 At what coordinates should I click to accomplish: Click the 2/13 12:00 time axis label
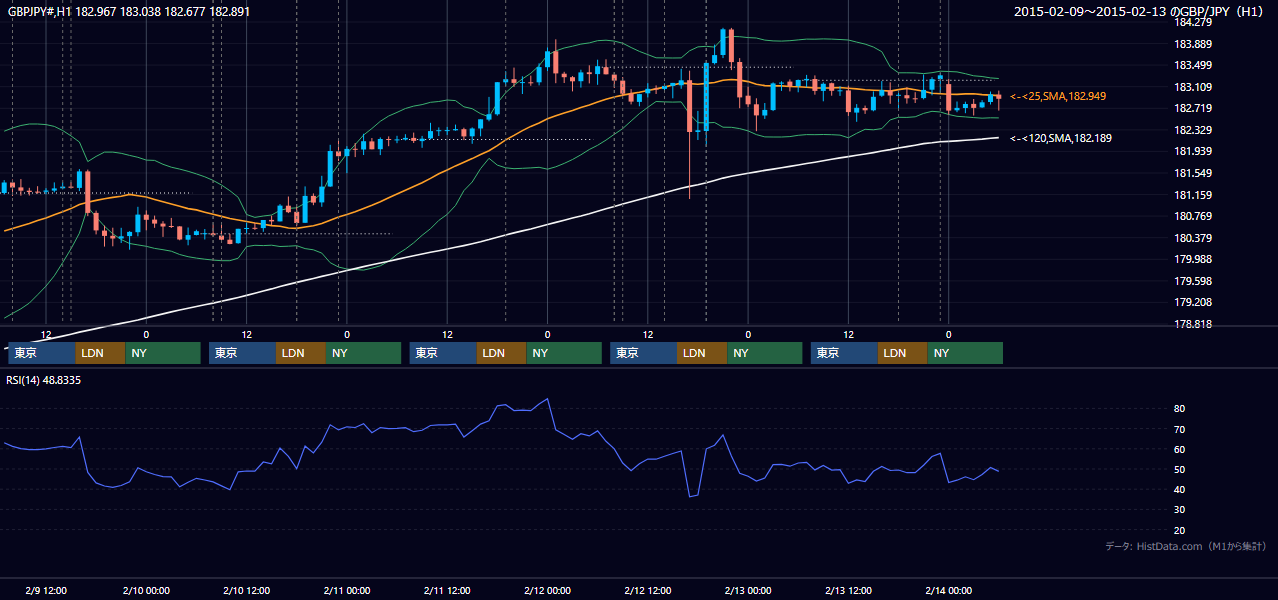(849, 590)
